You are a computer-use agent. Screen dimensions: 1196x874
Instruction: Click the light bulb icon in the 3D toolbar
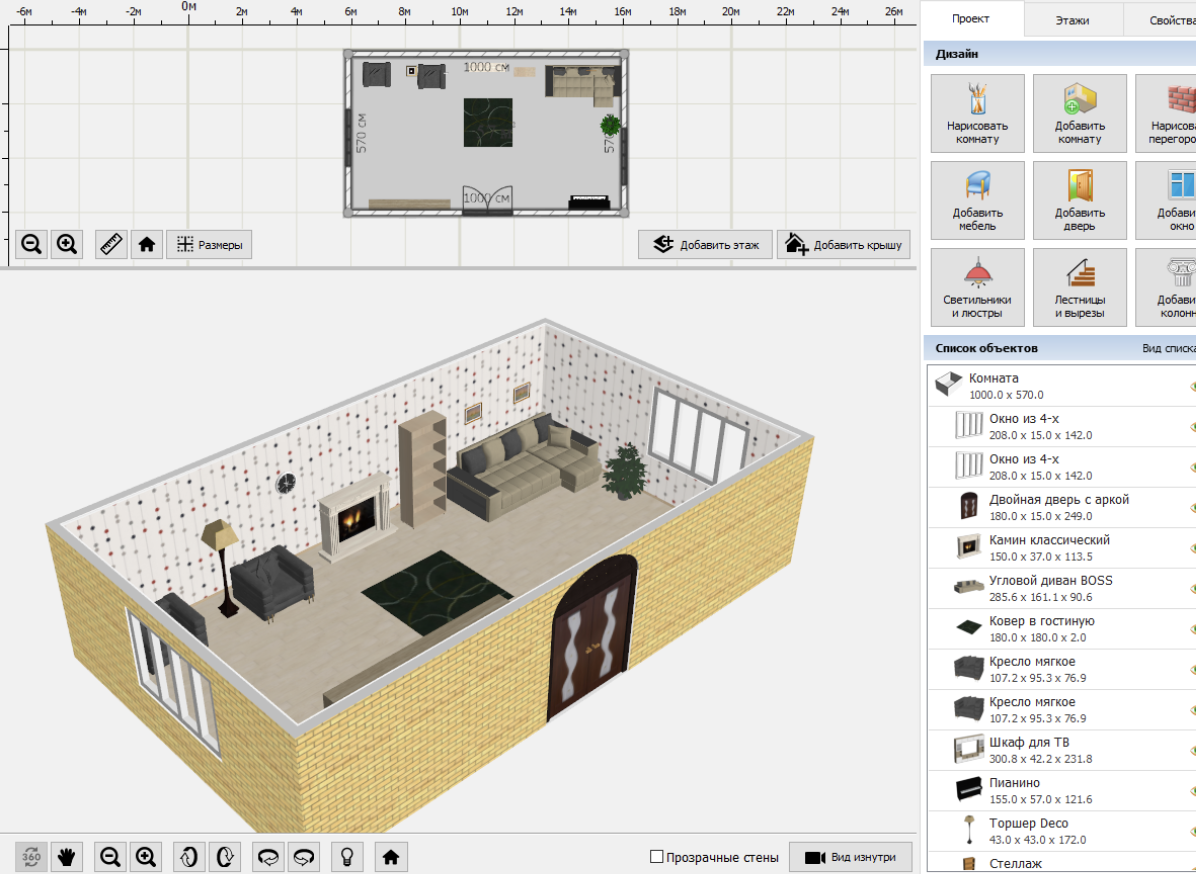coord(346,856)
